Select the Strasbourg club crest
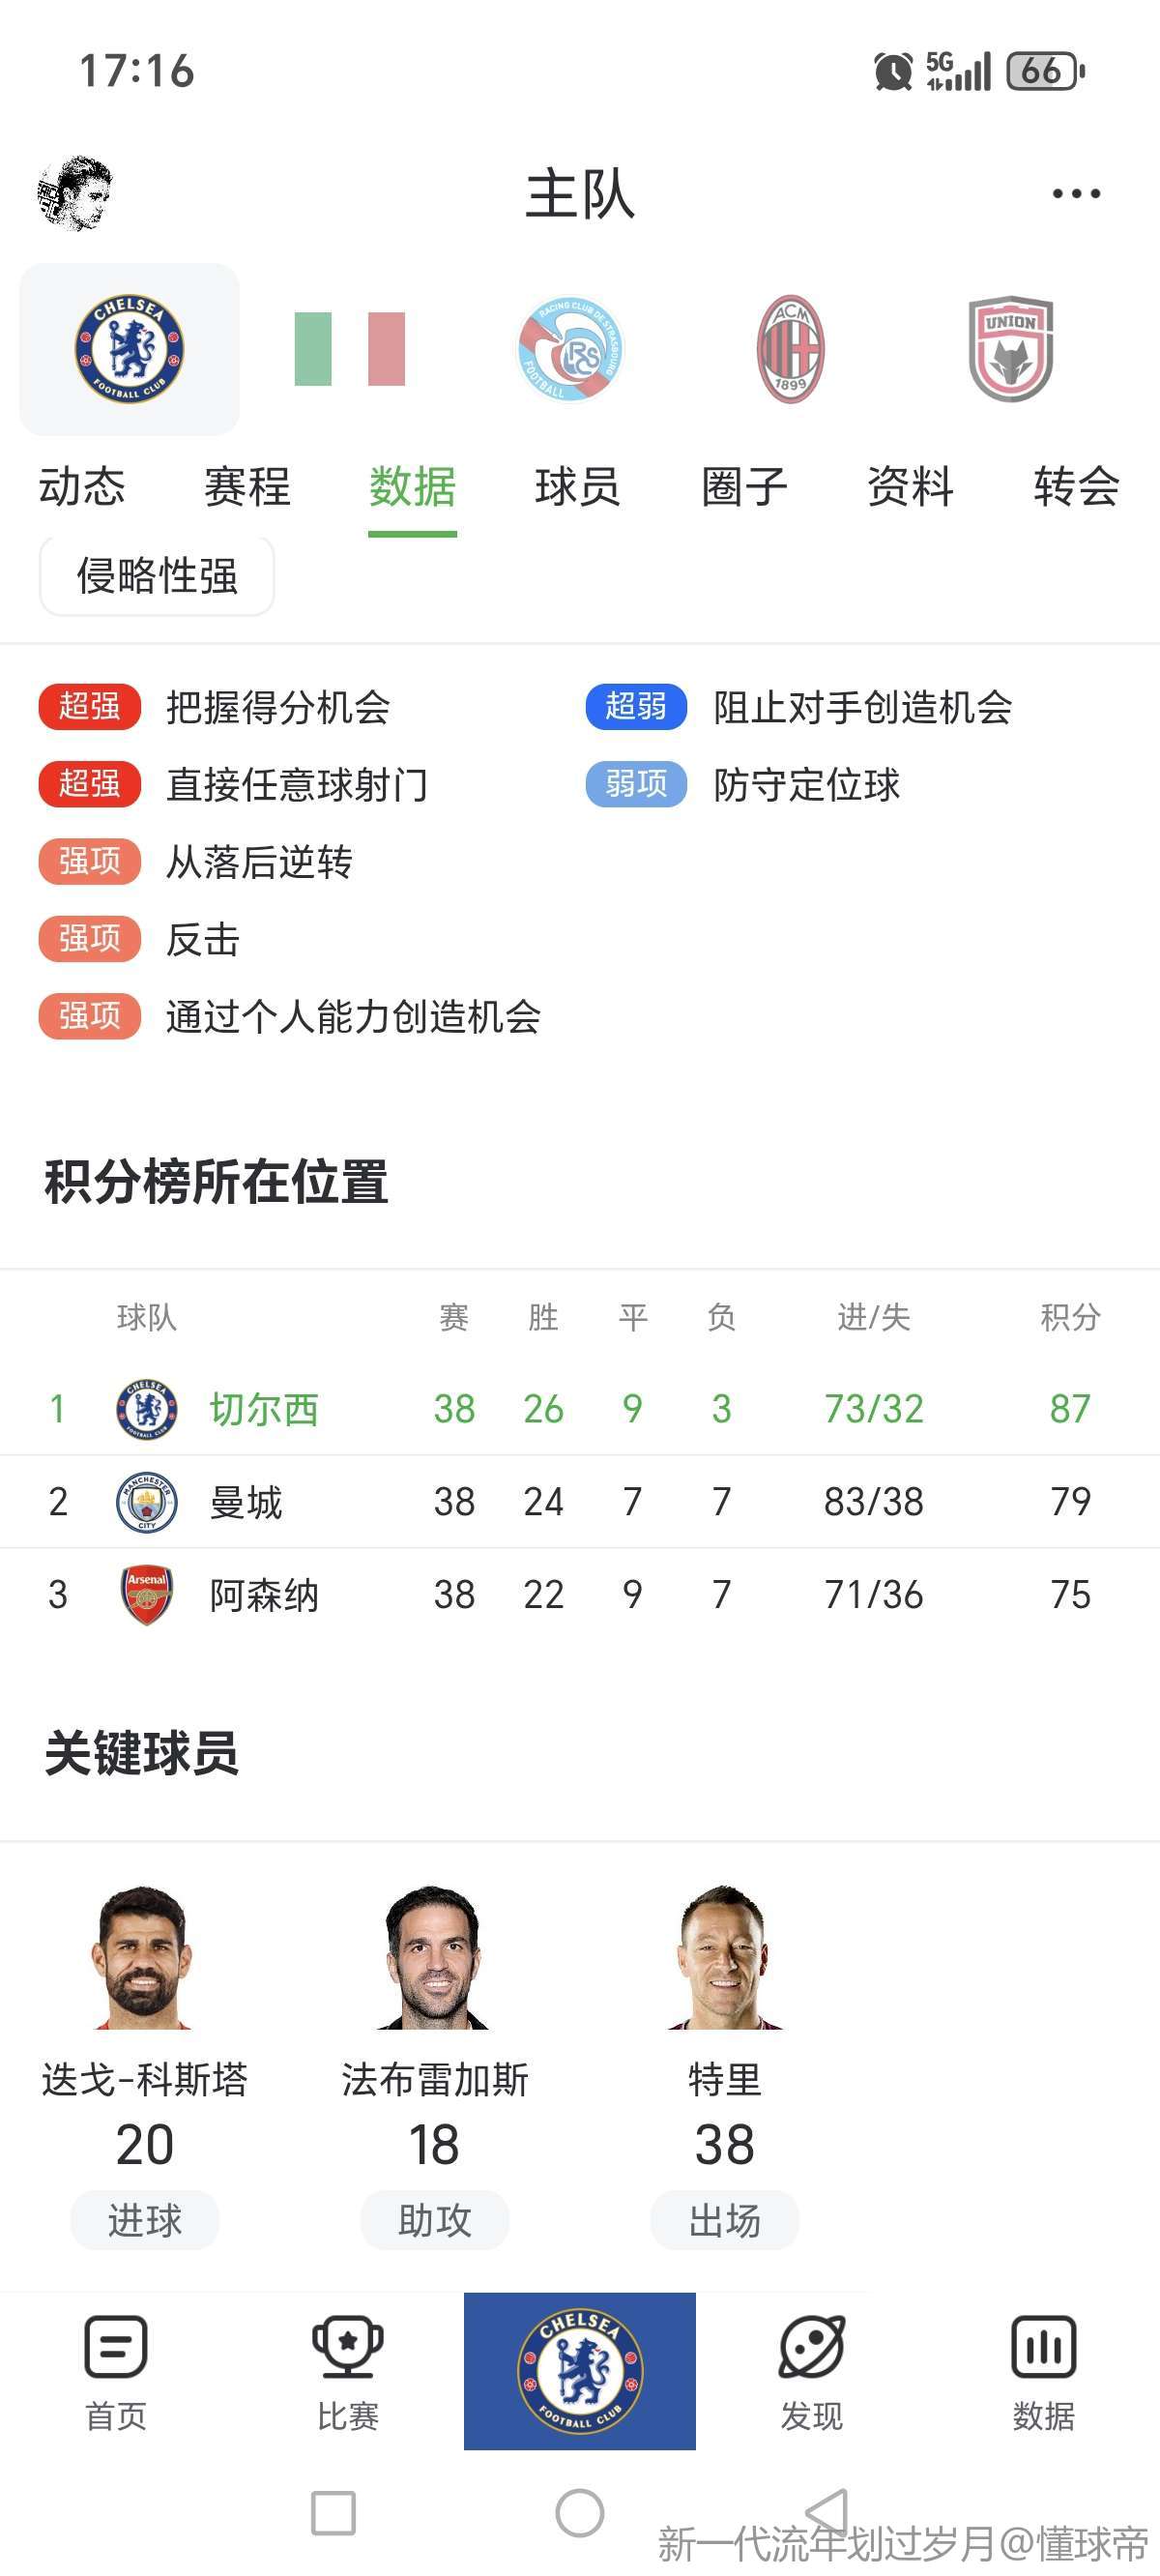Screen dimensions: 1160x2576 point(571,349)
